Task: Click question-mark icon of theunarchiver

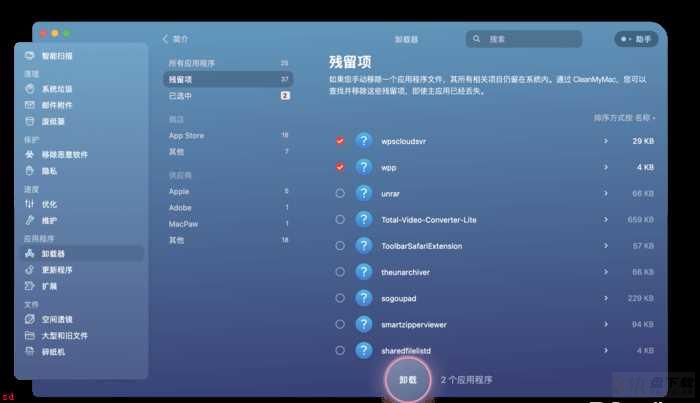Action: coord(364,272)
